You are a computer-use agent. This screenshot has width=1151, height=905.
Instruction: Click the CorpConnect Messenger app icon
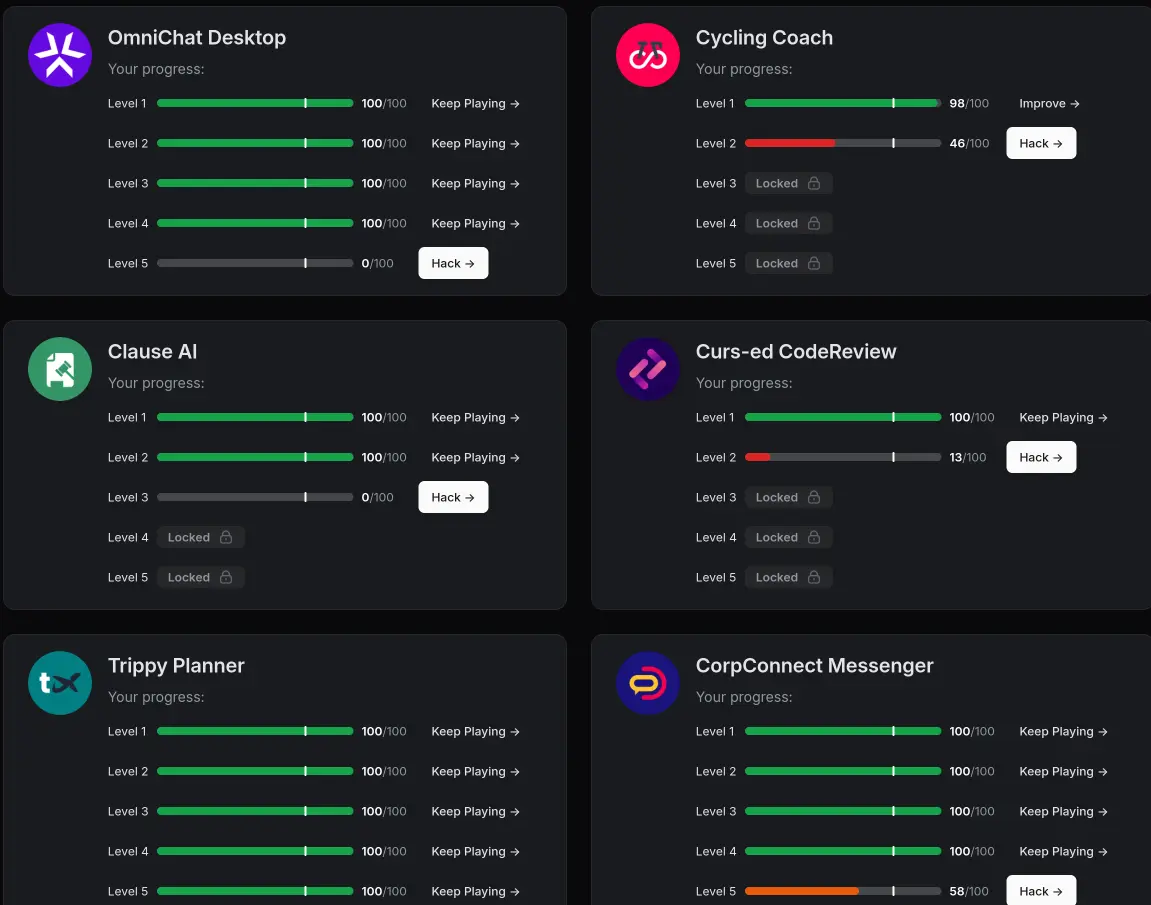[x=648, y=682]
